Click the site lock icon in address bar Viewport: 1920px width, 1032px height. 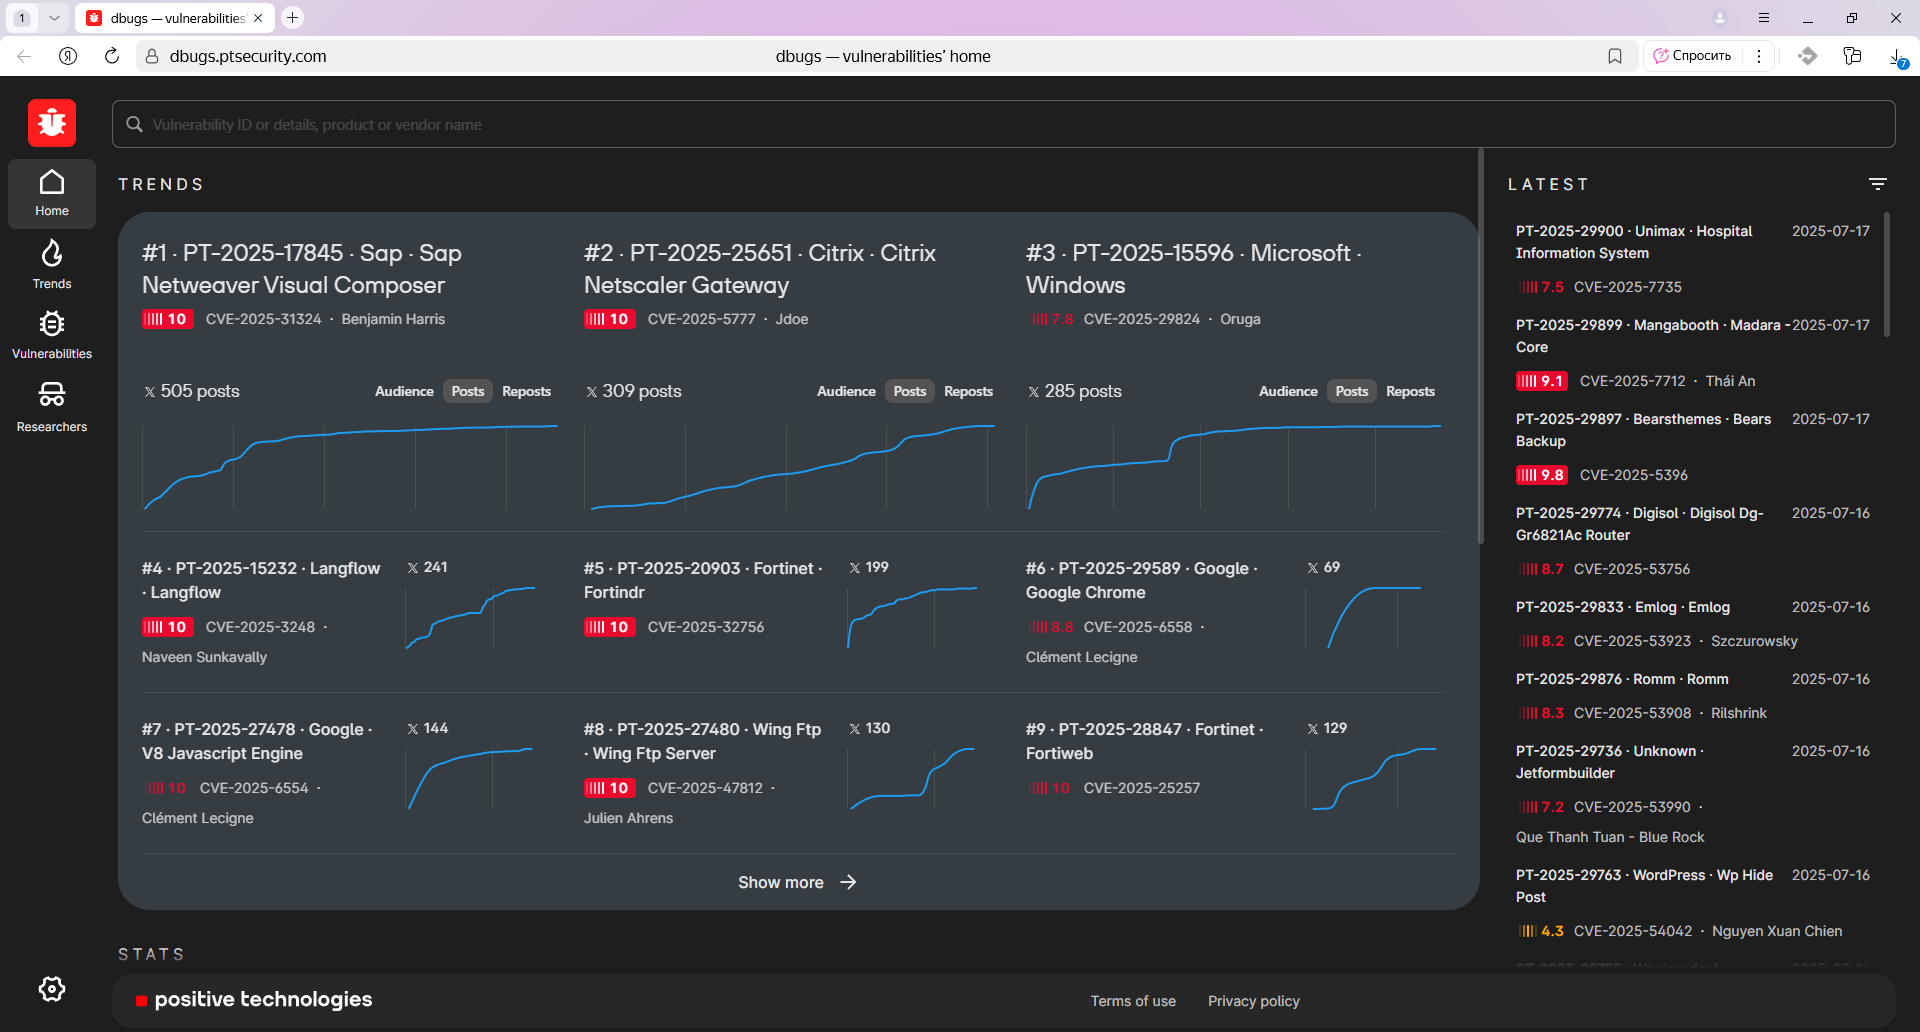pos(151,56)
